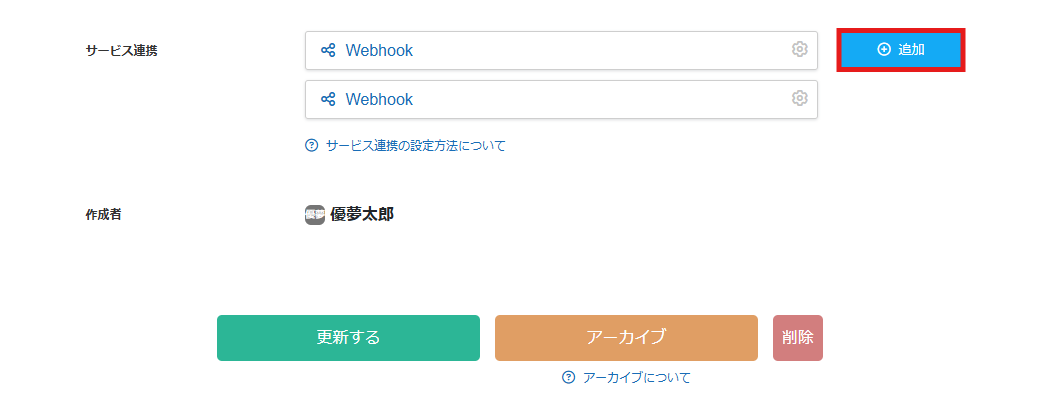Select second Webhook text link
The width and height of the screenshot is (1043, 395).
pyautogui.click(x=379, y=99)
